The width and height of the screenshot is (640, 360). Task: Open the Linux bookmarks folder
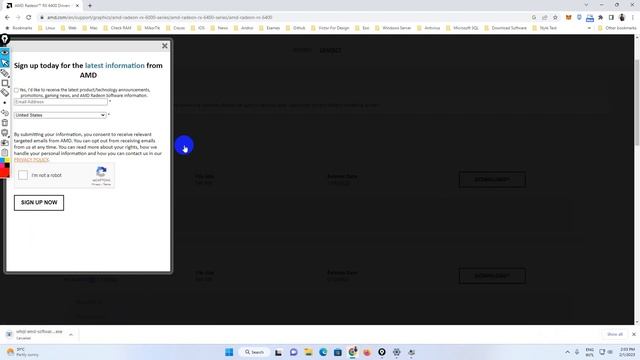pos(47,28)
